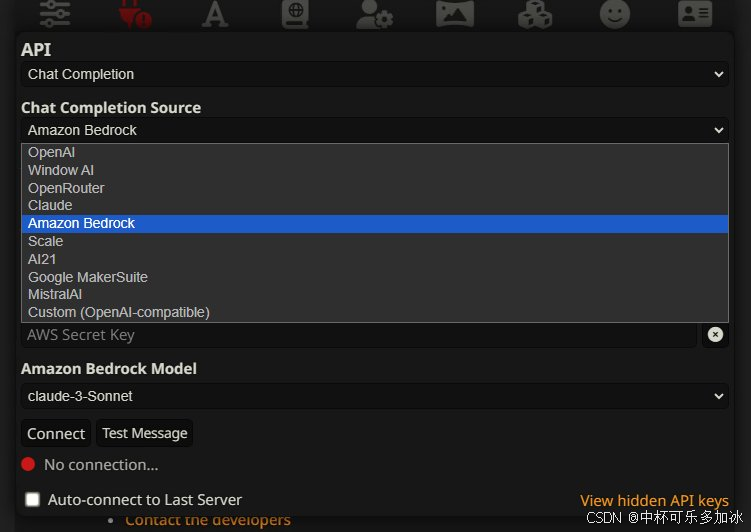The width and height of the screenshot is (751, 532).
Task: Select Custom (OpenAI-compatible) option
Action: (x=375, y=312)
